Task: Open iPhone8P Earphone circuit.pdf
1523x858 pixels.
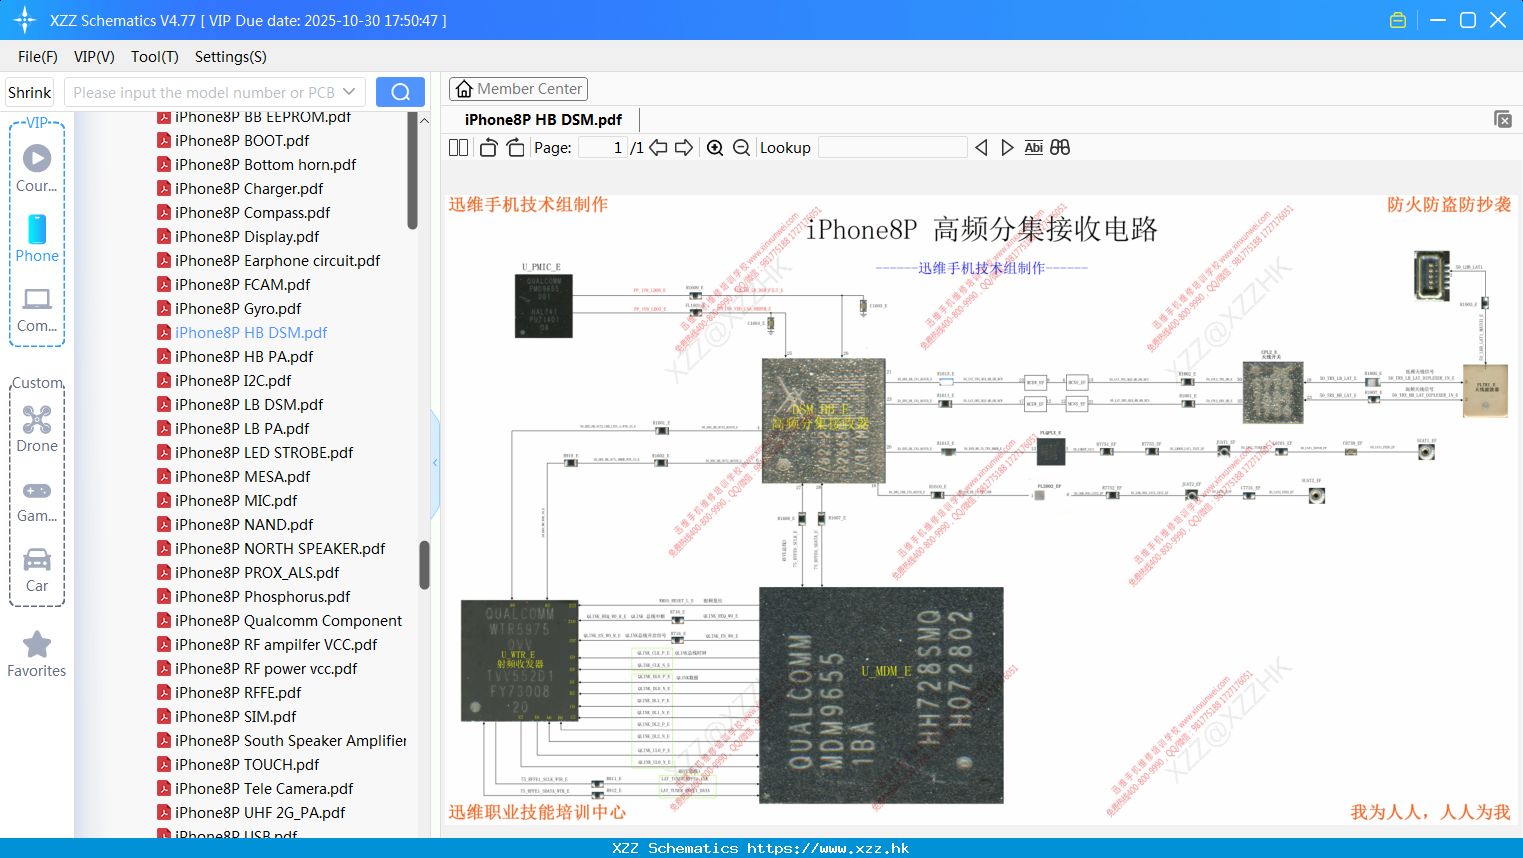Action: [277, 261]
